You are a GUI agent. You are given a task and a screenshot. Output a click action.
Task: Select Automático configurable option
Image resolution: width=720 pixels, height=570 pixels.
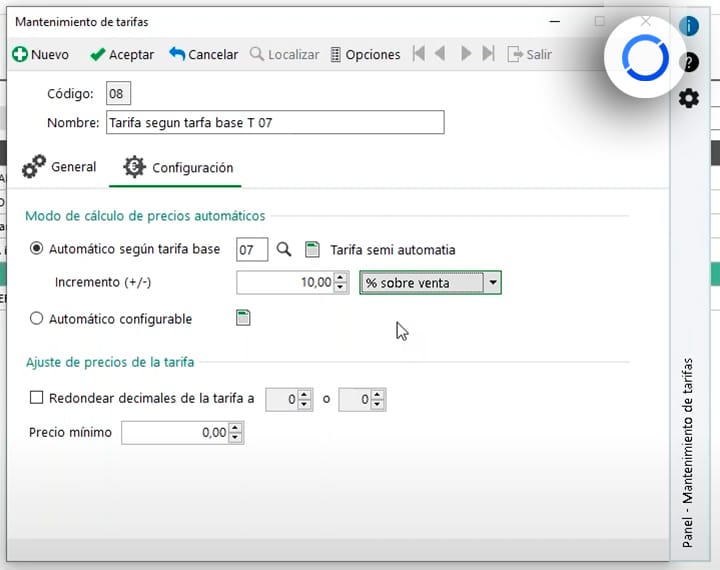[x=36, y=318]
